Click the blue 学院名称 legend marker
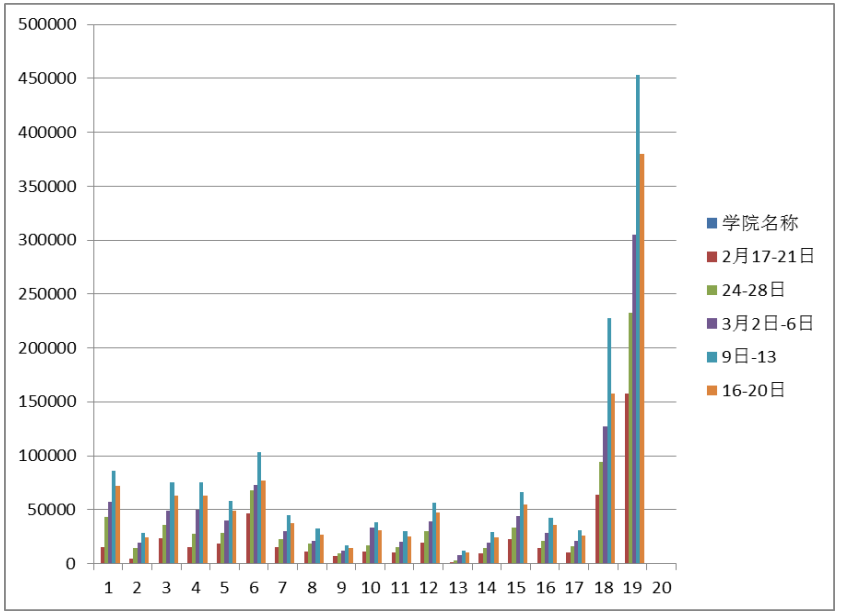 pyautogui.click(x=711, y=223)
